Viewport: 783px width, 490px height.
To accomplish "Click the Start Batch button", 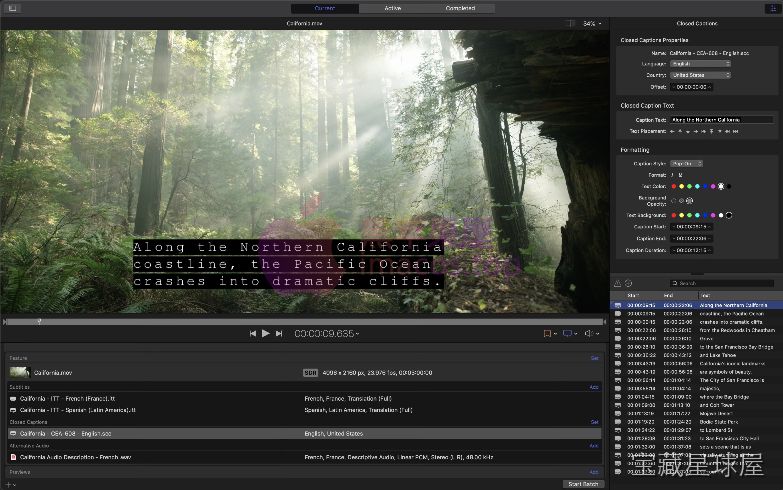I will click(583, 484).
